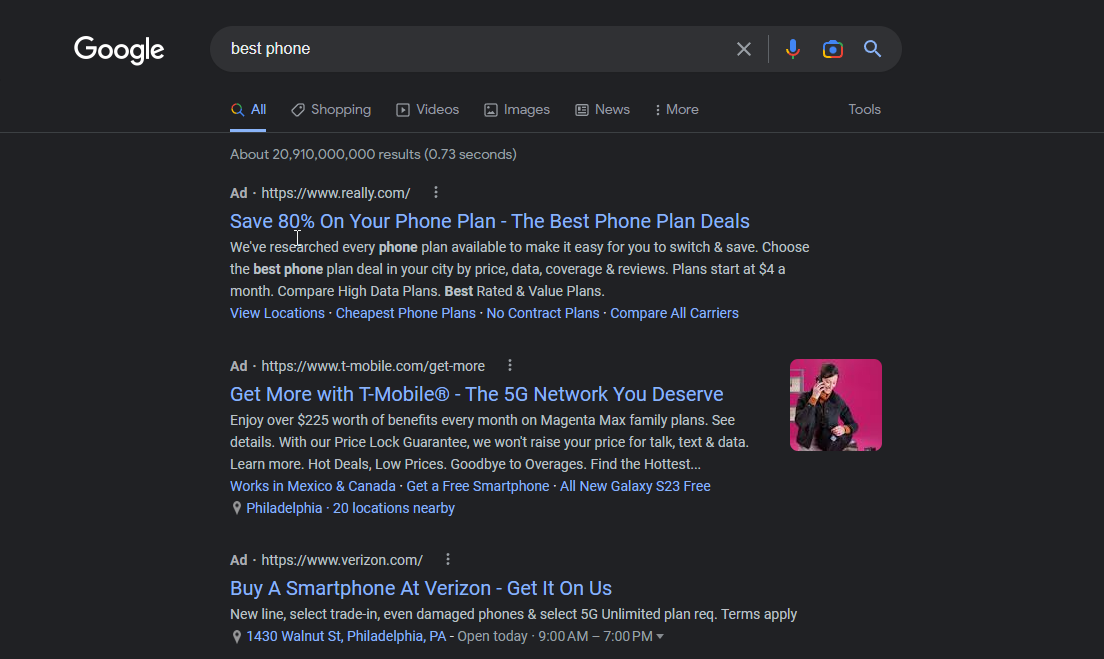
Task: Click the map pin beside 1430 Walnut St
Action: click(237, 636)
